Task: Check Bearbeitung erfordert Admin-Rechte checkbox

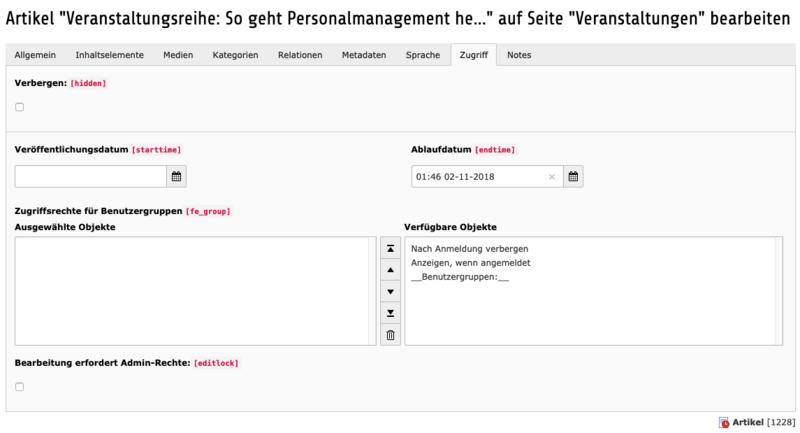Action: coord(20,387)
